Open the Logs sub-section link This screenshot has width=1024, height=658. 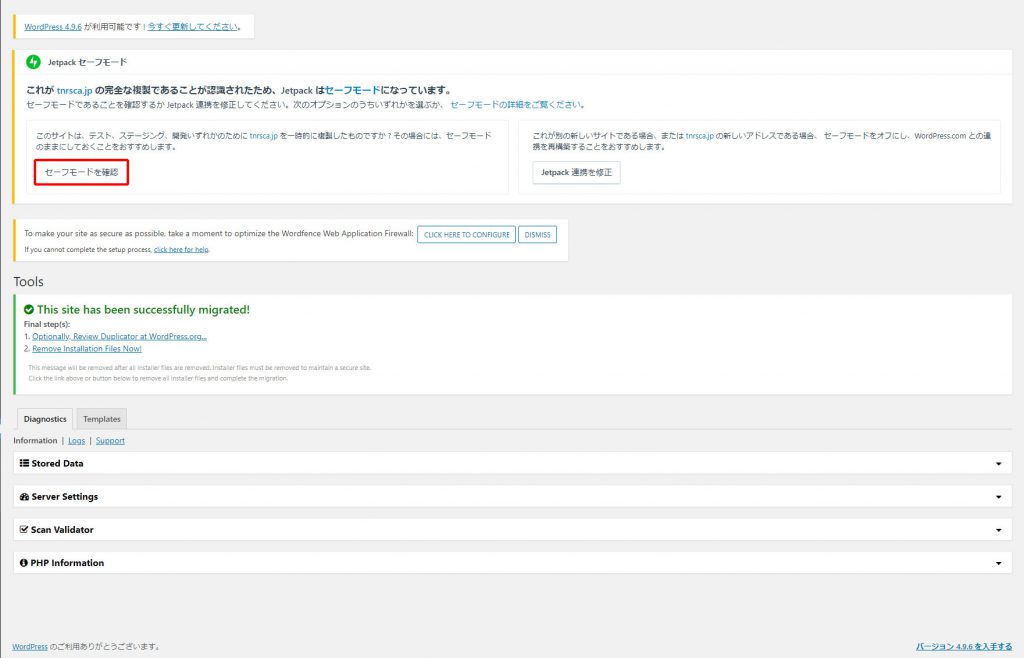[76, 441]
